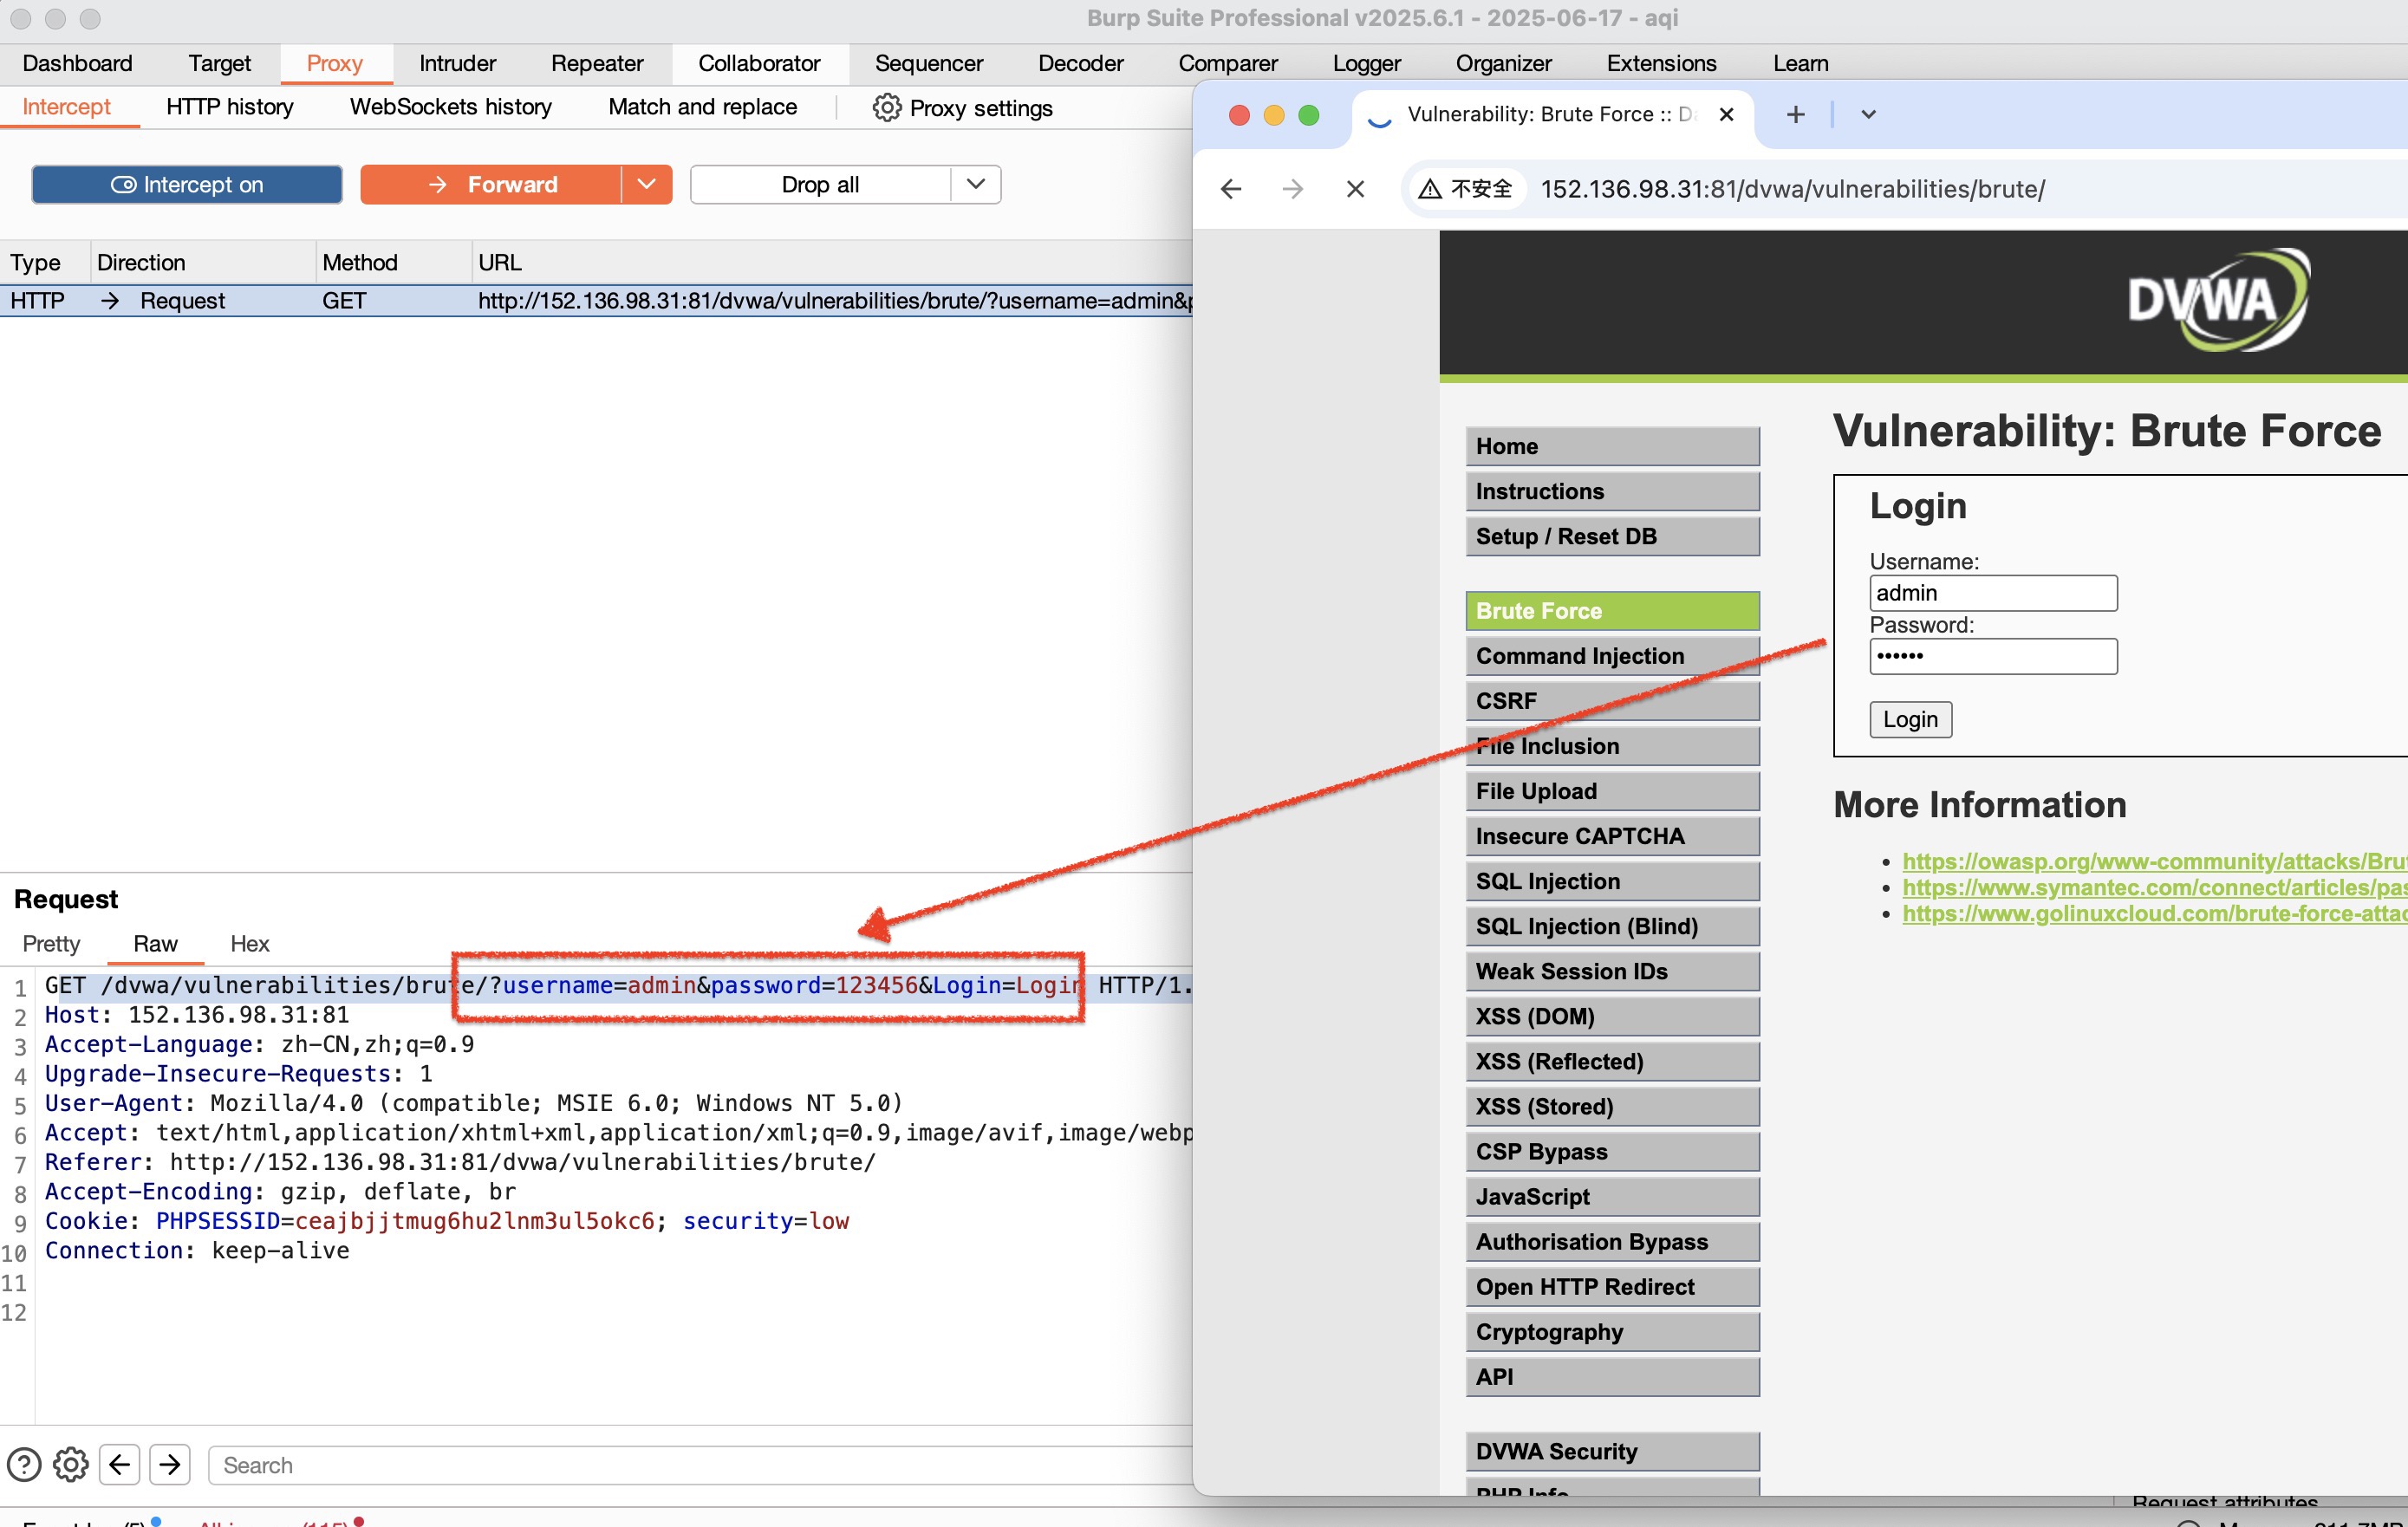
Task: Open Insecure CAPTCHA menu item
Action: coord(1612,836)
